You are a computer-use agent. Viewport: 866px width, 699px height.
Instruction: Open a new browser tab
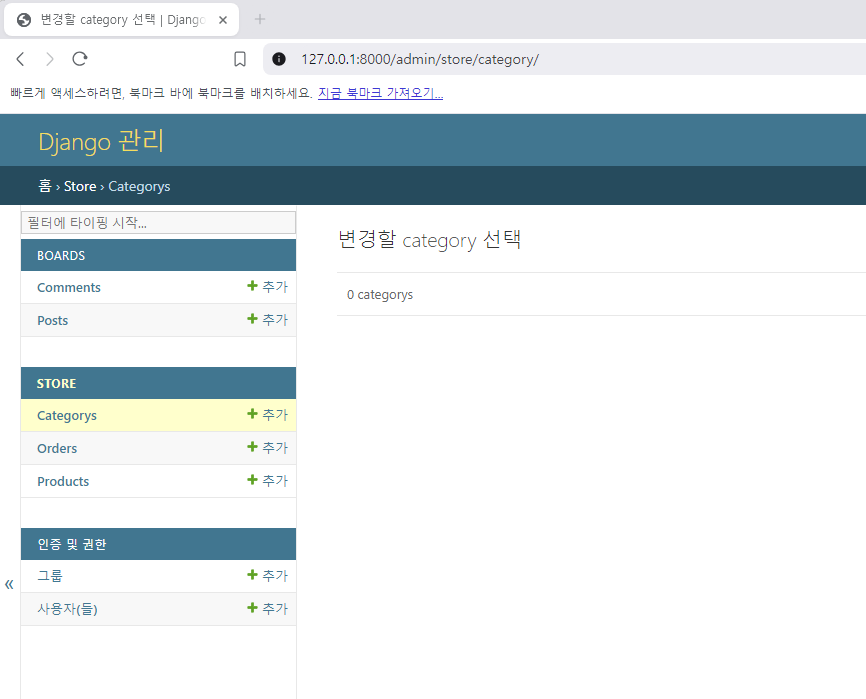click(260, 19)
